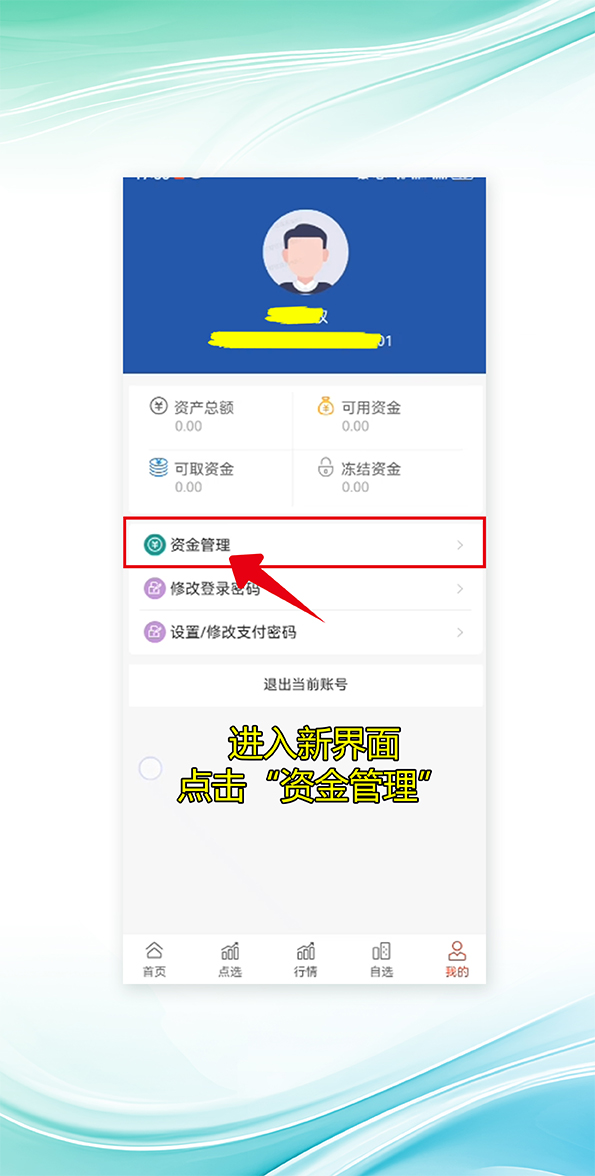Open the 首页 home tab
The image size is (595, 1176).
[154, 960]
